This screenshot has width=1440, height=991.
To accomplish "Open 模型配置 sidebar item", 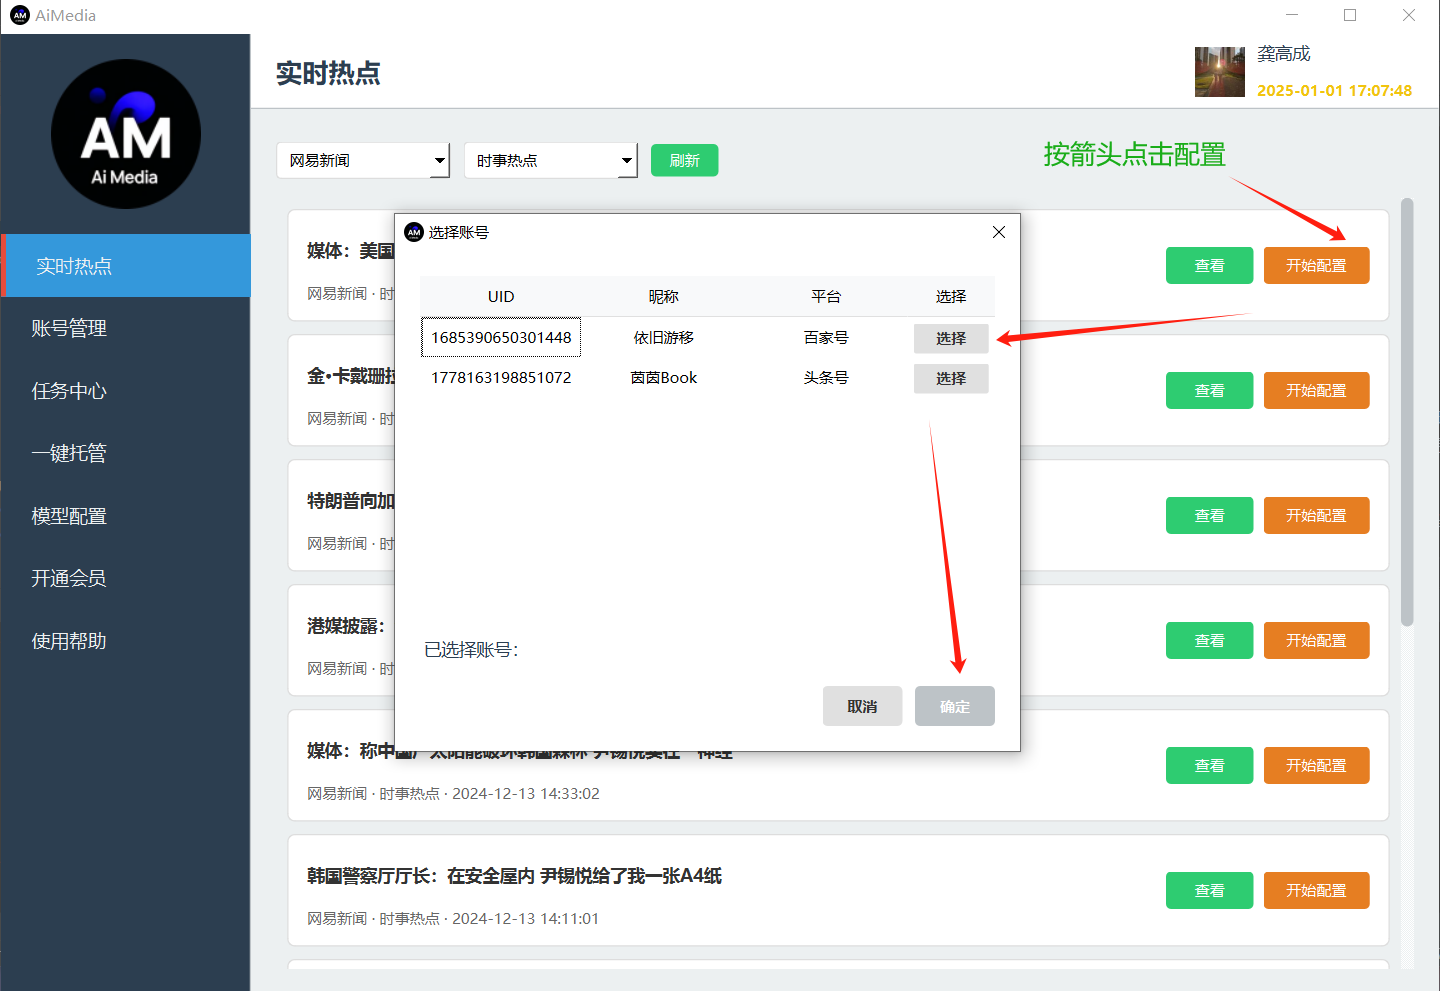I will [69, 516].
